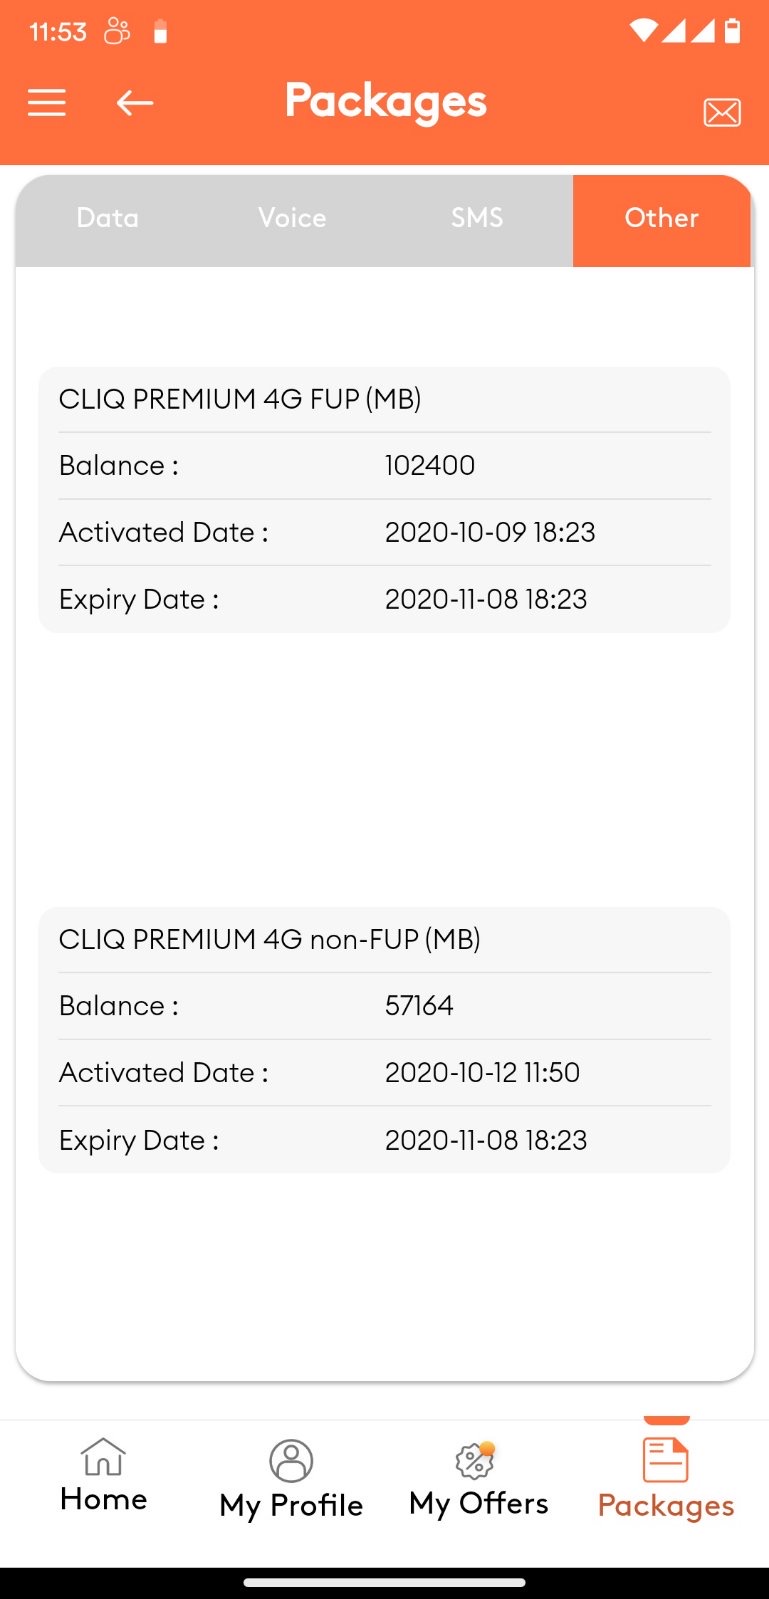Open the messages envelope icon
This screenshot has width=769, height=1599.
point(722,112)
